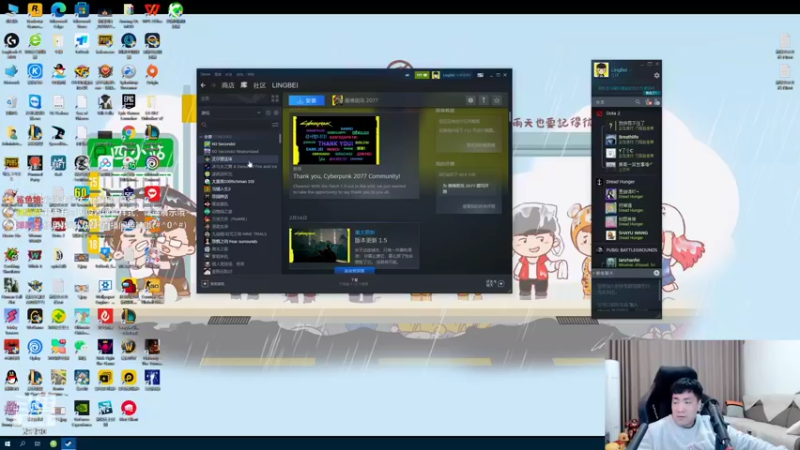The height and width of the screenshot is (450, 800).
Task: Collapse the PUBG: BATTLEGROUNDS friends group
Action: pyautogui.click(x=628, y=250)
